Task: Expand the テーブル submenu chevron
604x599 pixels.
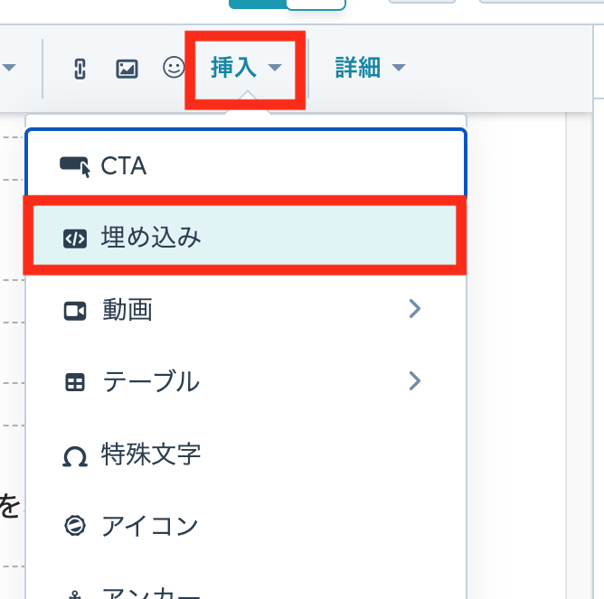Action: pos(415,381)
